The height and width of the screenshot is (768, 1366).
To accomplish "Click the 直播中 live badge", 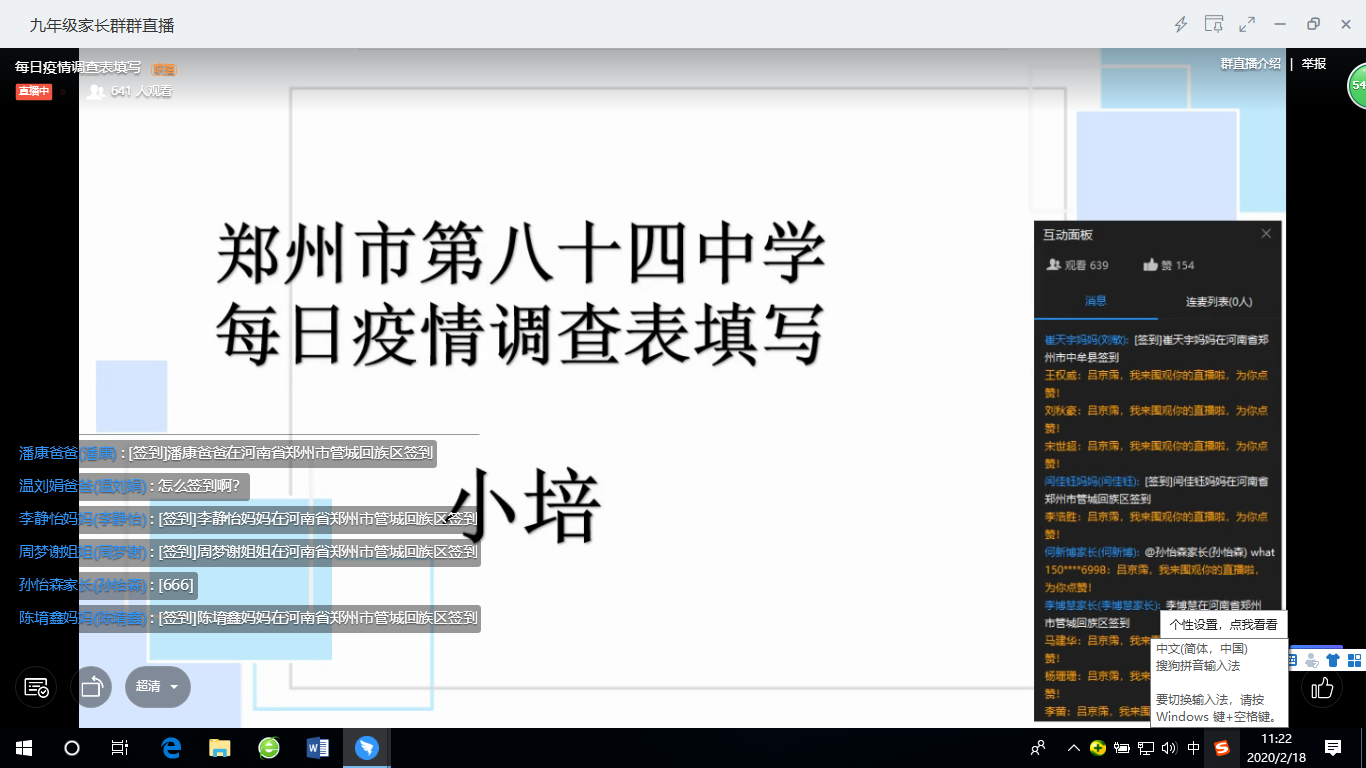I will [33, 91].
